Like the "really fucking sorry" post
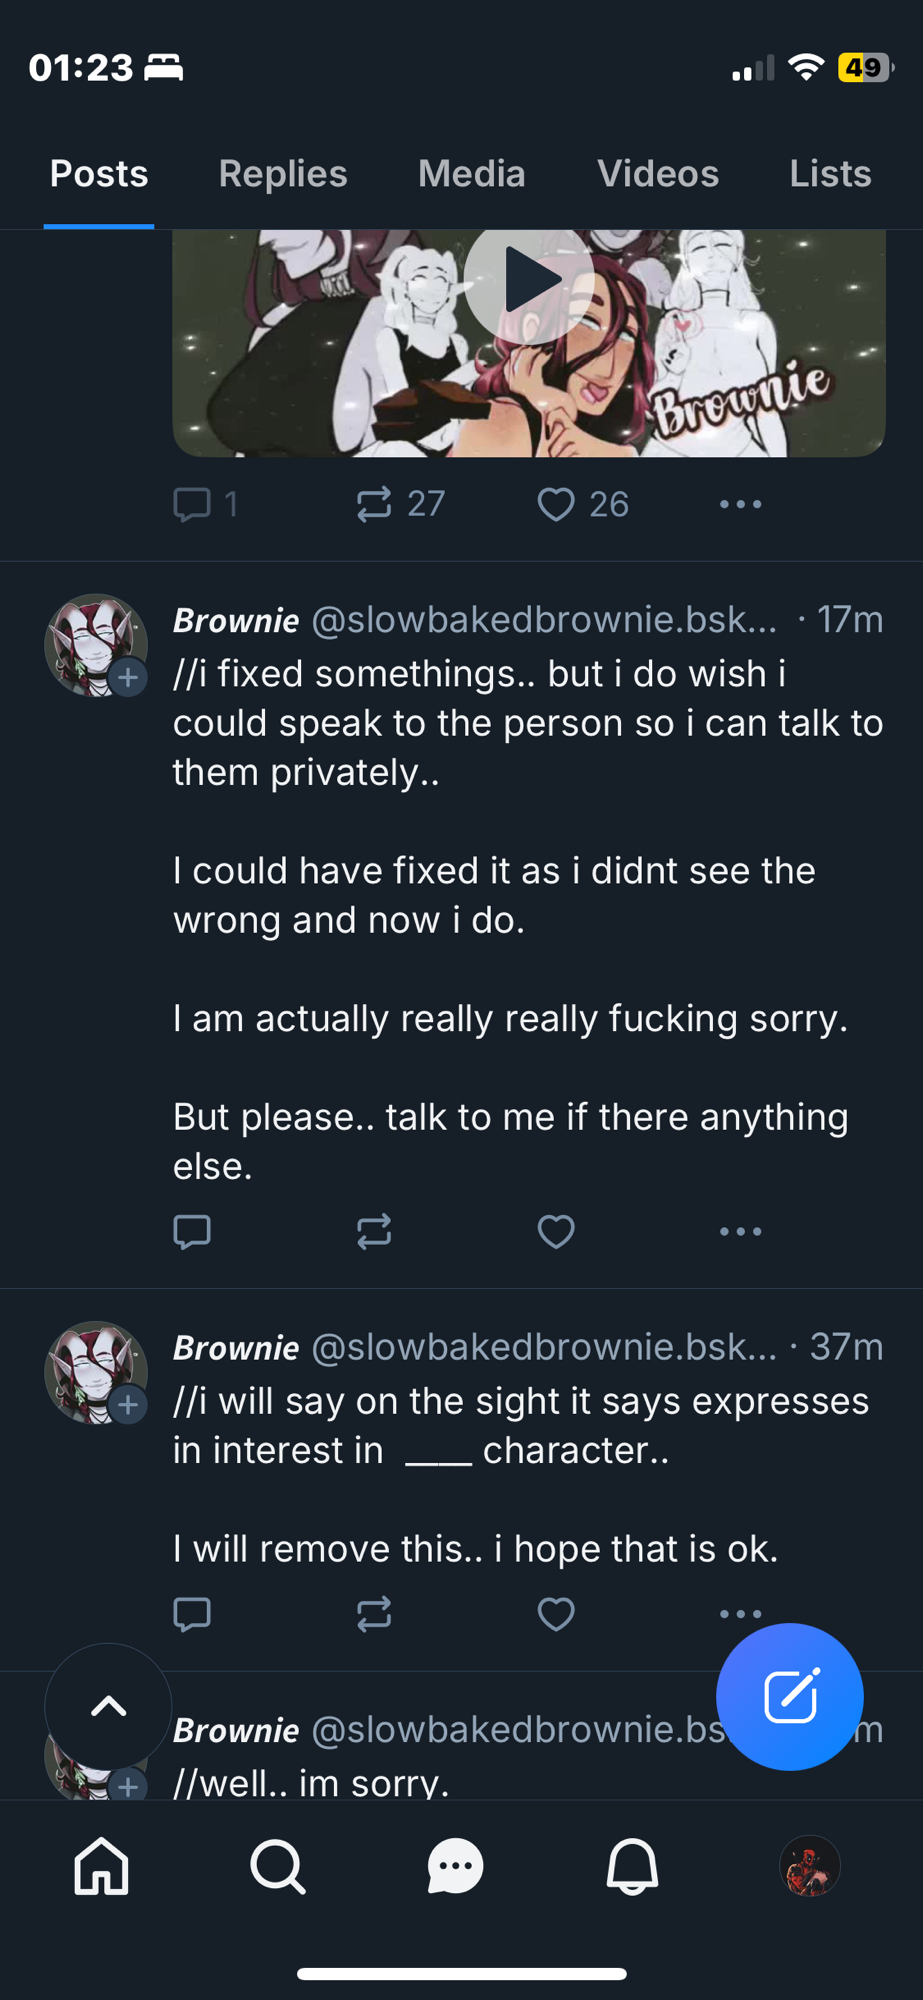Viewport: 923px width, 2000px height. [556, 1231]
